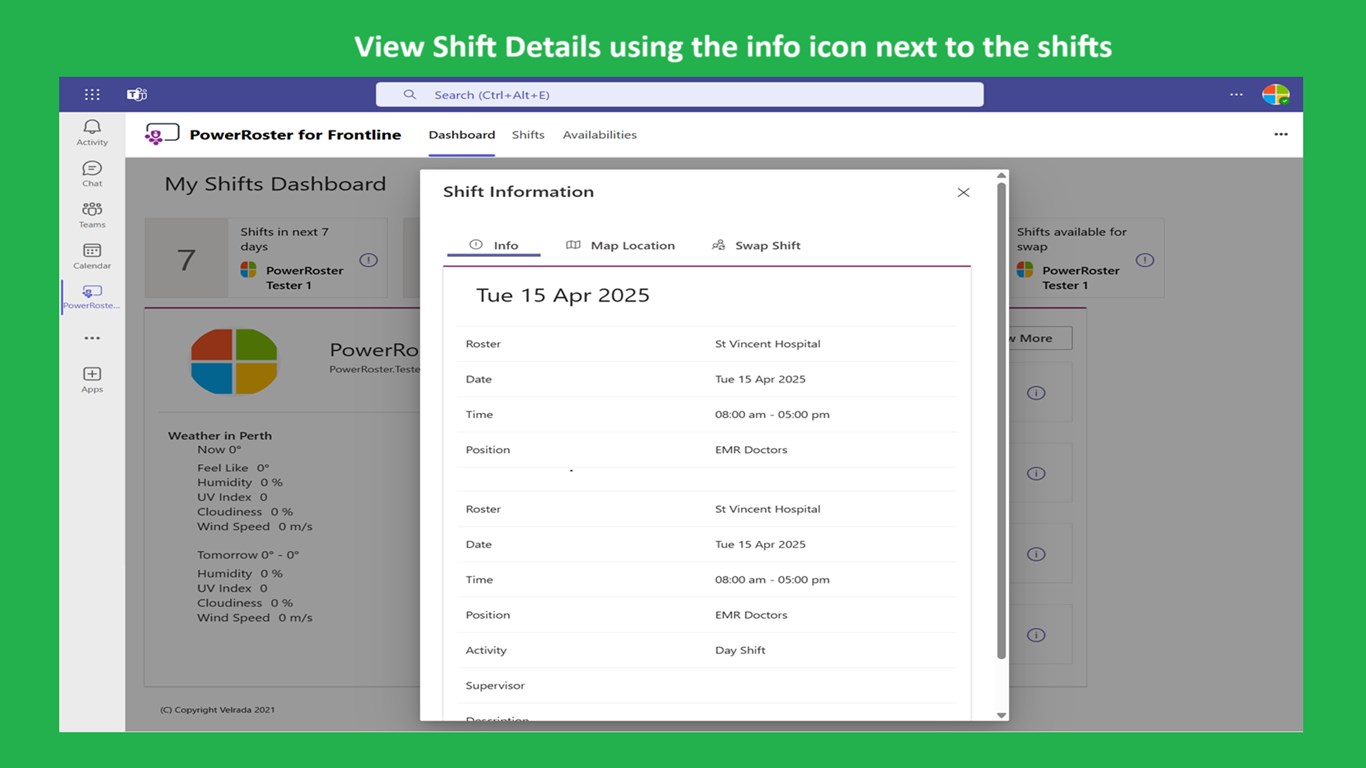Click the Copyright Velrada 2021 footer
Screen dimensions: 1366x768
pyautogui.click(x=217, y=710)
